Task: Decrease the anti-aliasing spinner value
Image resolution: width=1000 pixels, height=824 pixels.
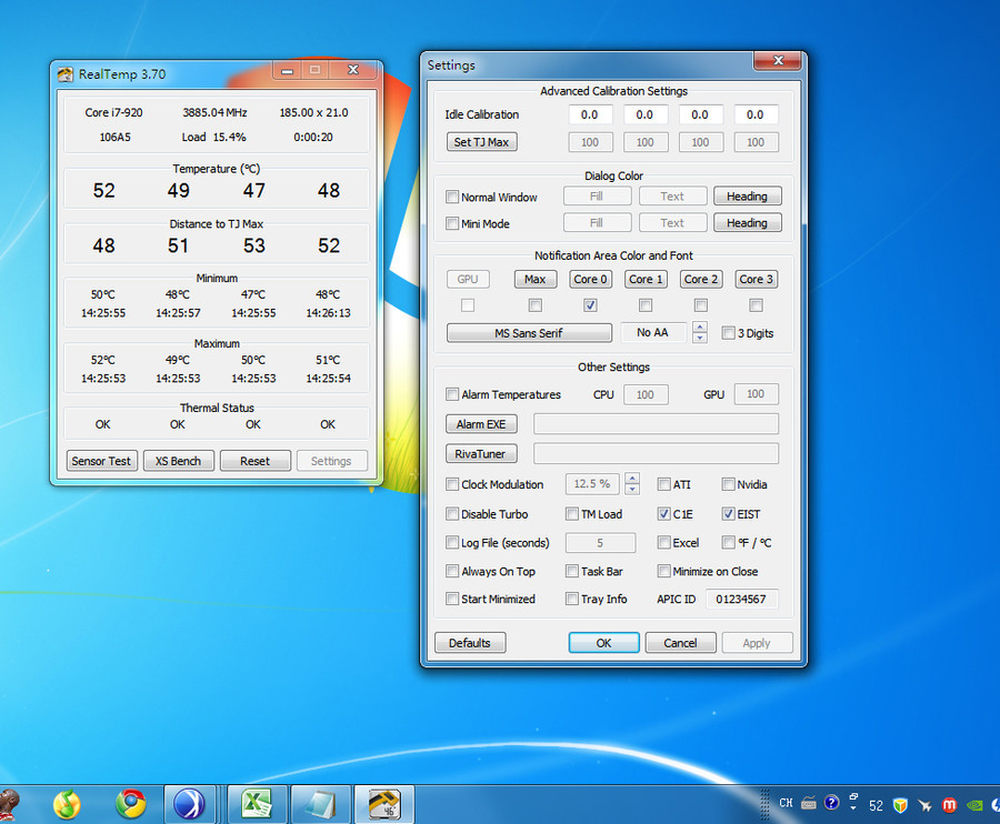Action: pyautogui.click(x=700, y=338)
